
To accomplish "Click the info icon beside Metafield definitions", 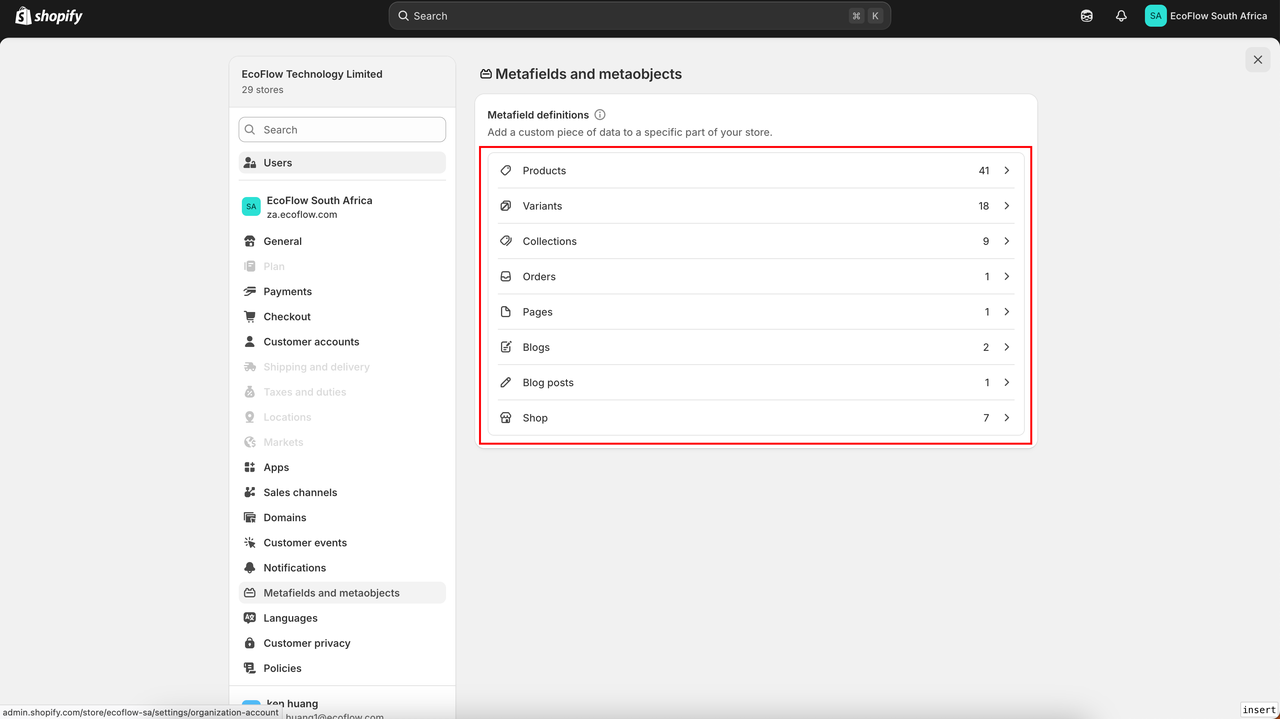I will (x=600, y=115).
